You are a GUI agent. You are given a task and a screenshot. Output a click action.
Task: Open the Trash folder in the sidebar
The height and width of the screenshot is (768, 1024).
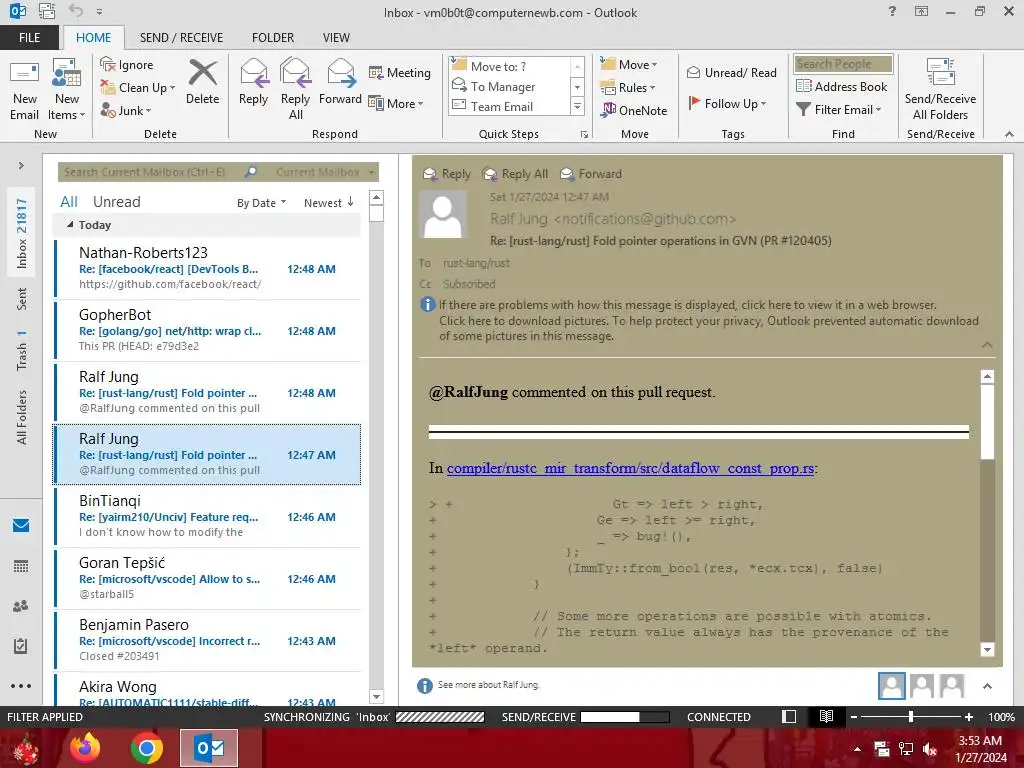point(22,349)
